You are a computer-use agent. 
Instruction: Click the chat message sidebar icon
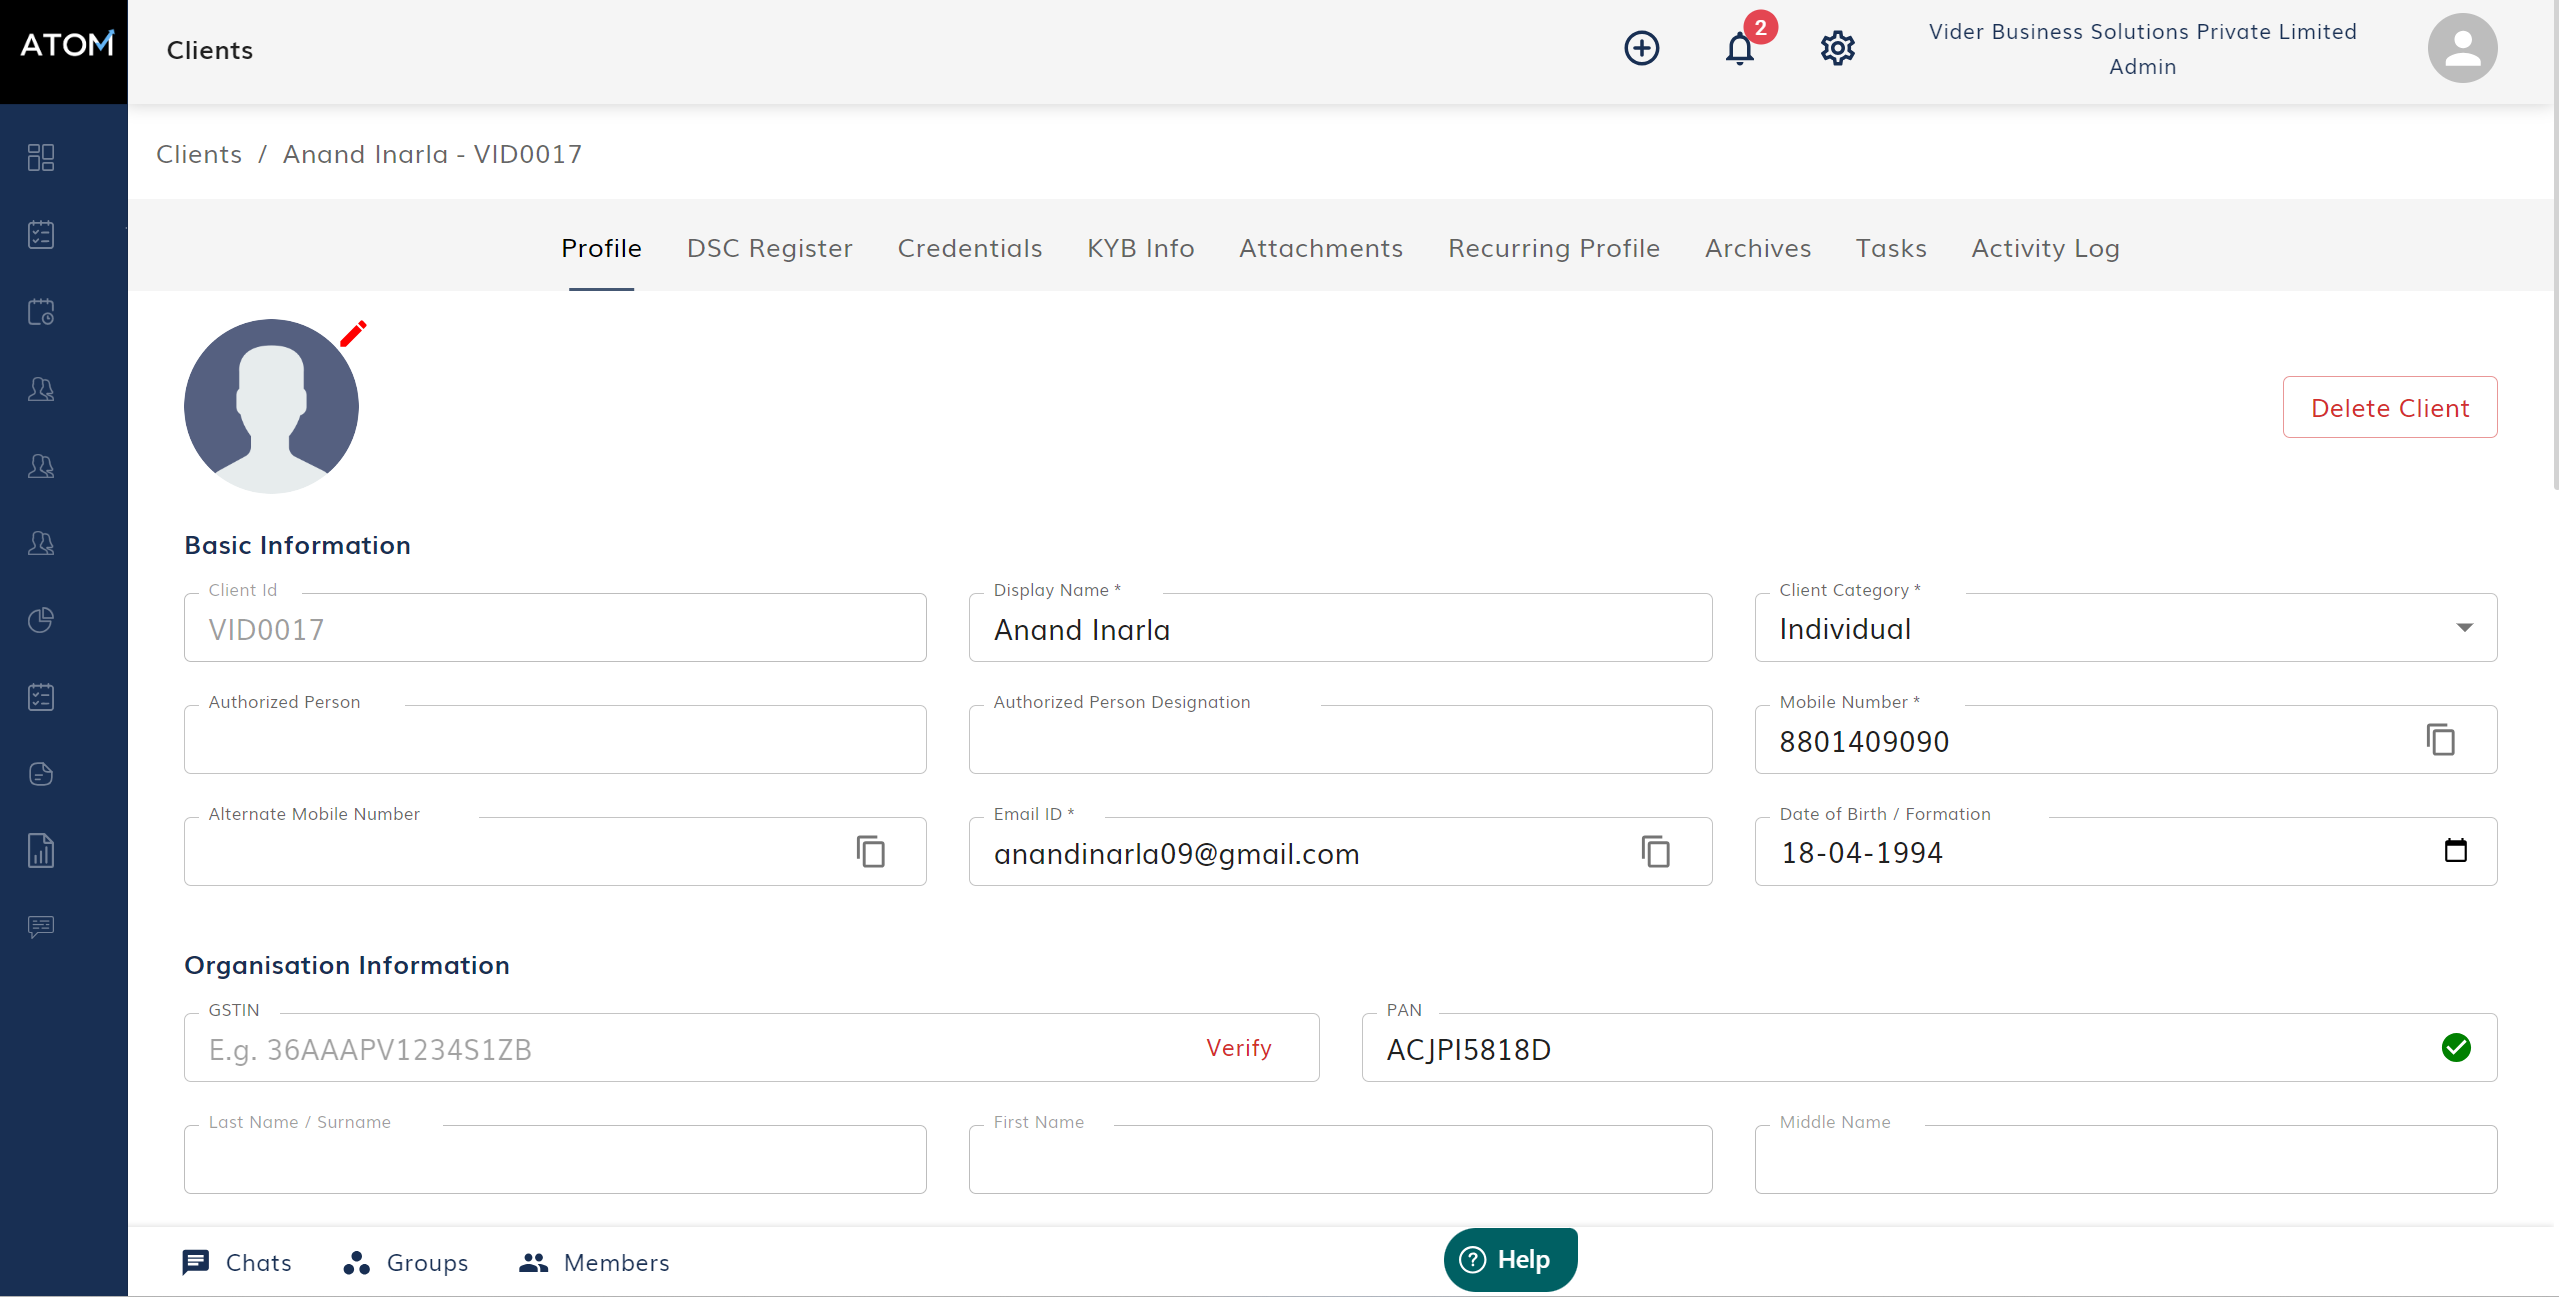(x=41, y=927)
